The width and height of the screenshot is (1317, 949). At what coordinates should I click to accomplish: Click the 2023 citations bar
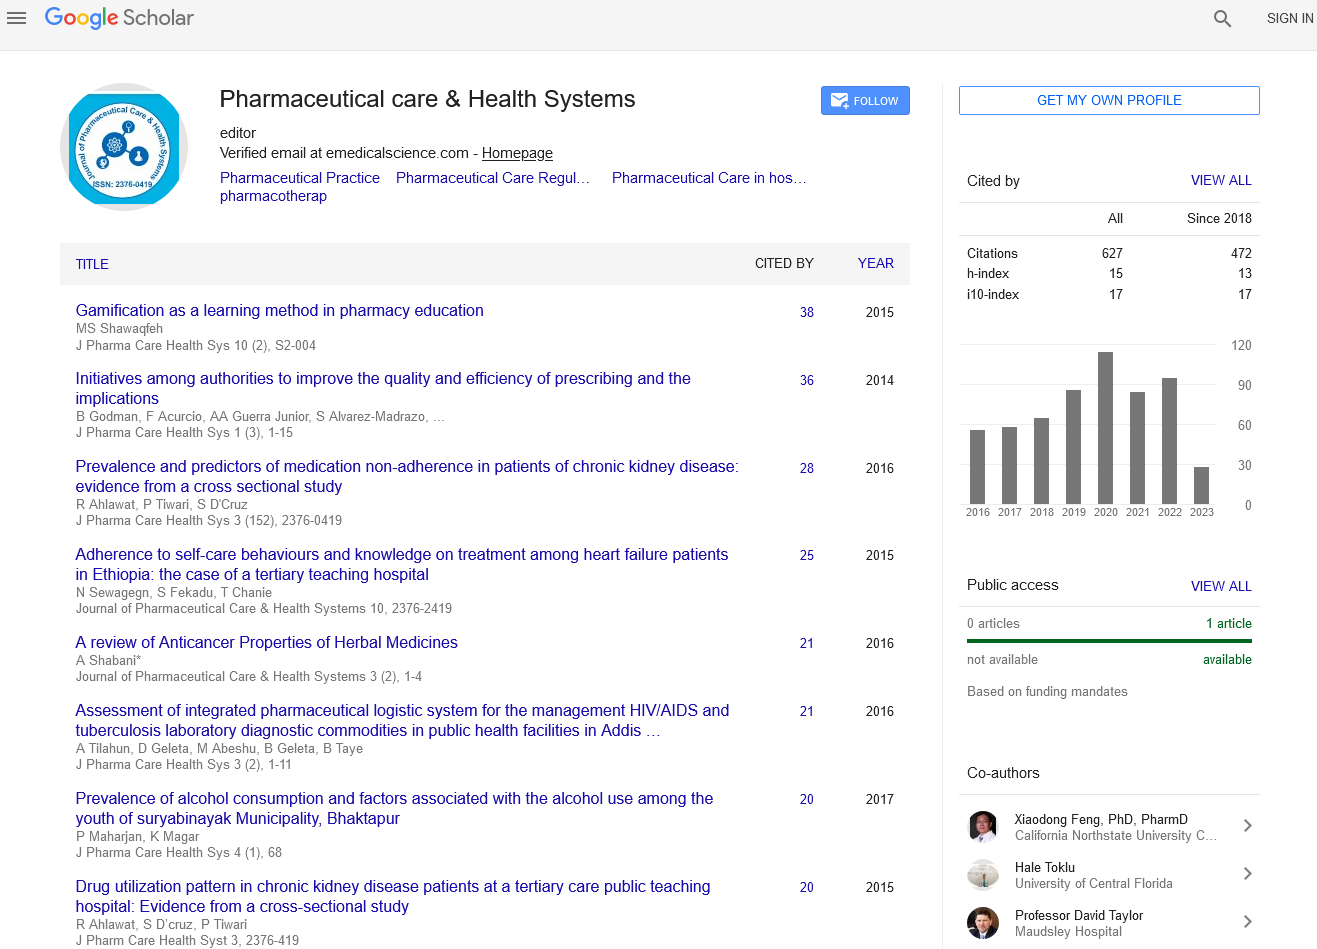point(1202,485)
